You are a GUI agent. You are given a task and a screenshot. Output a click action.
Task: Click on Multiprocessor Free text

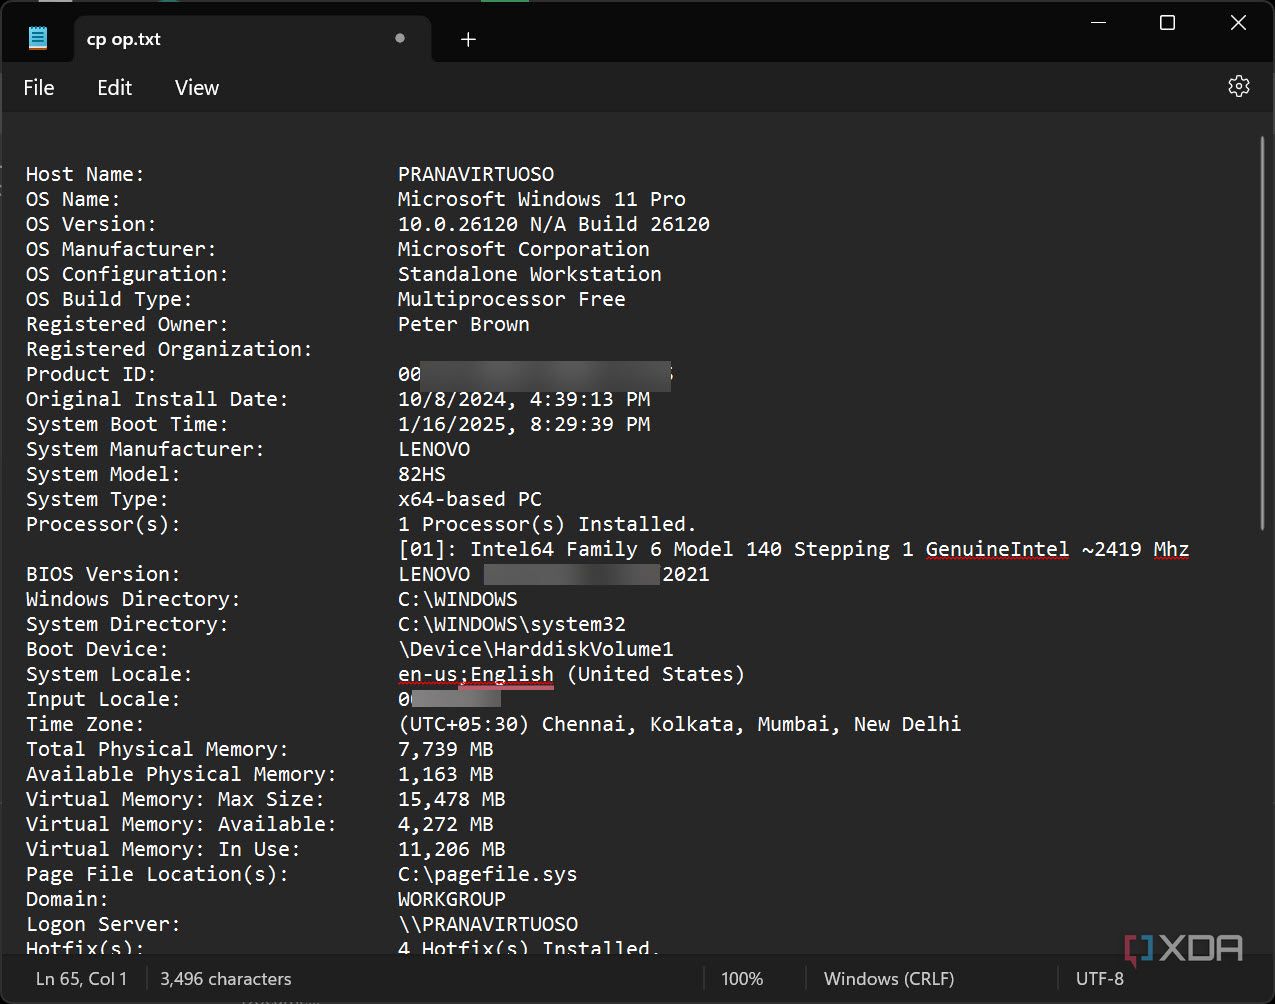(512, 299)
